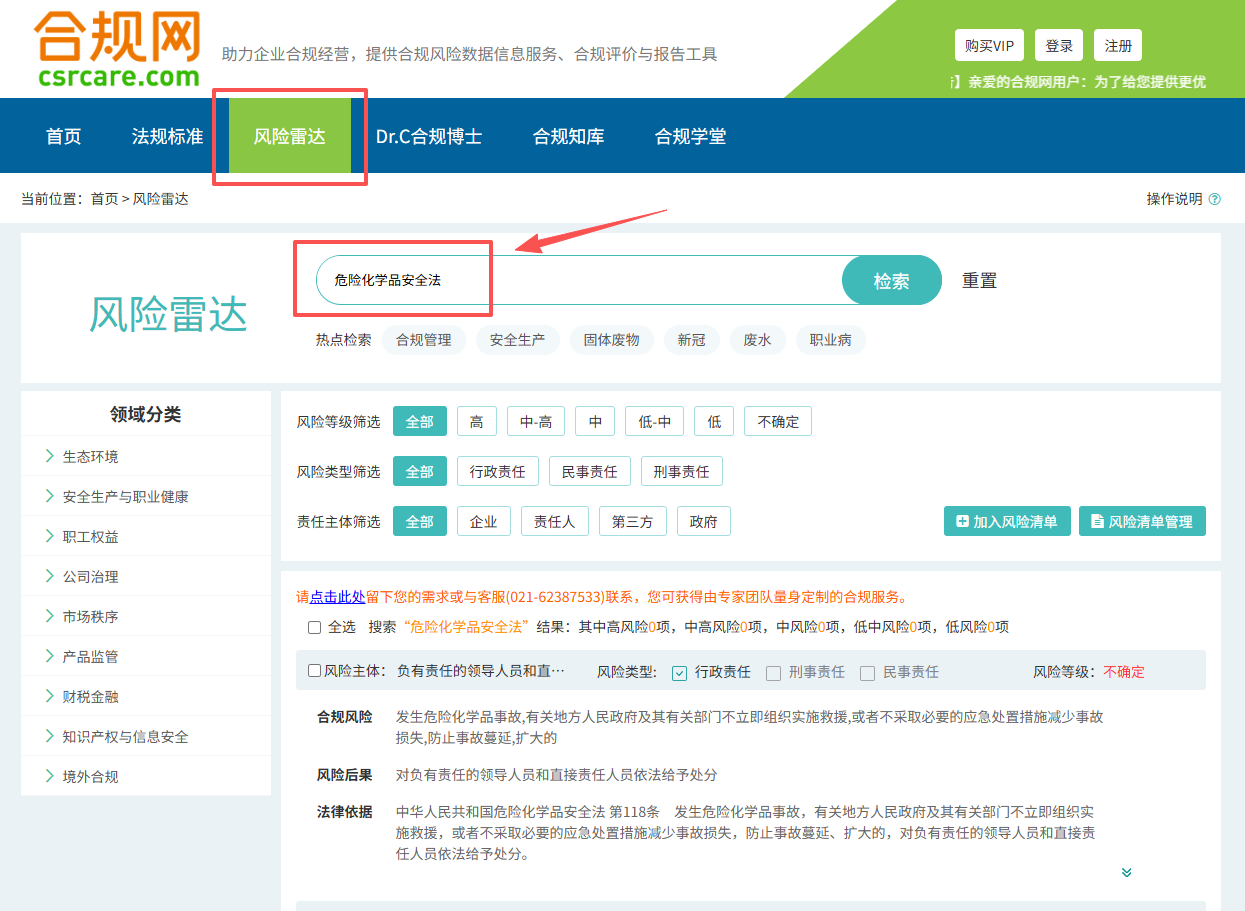Screen dimensions: 1245x911
Task: Click the search keyword input field
Action: click(x=580, y=280)
